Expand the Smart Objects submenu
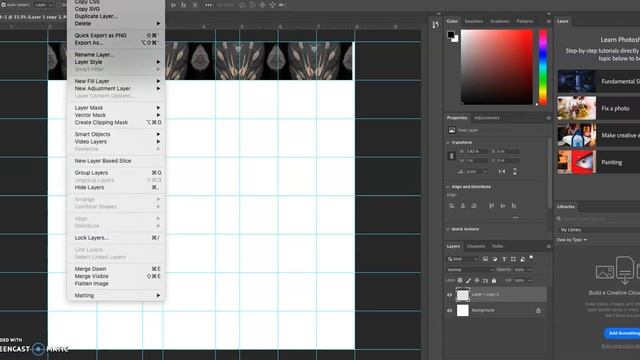This screenshot has width=640, height=360. 116,134
